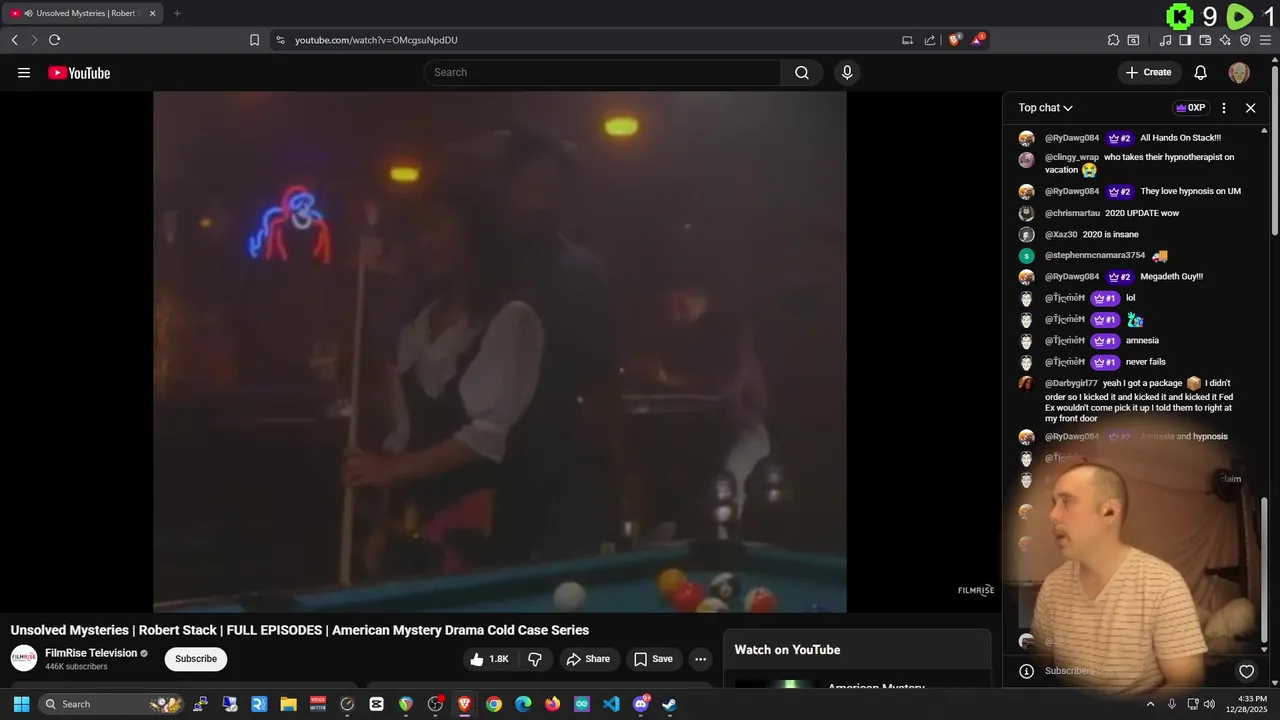Toggle the browser sidebar panel
This screenshot has width=1280, height=720.
point(1185,40)
